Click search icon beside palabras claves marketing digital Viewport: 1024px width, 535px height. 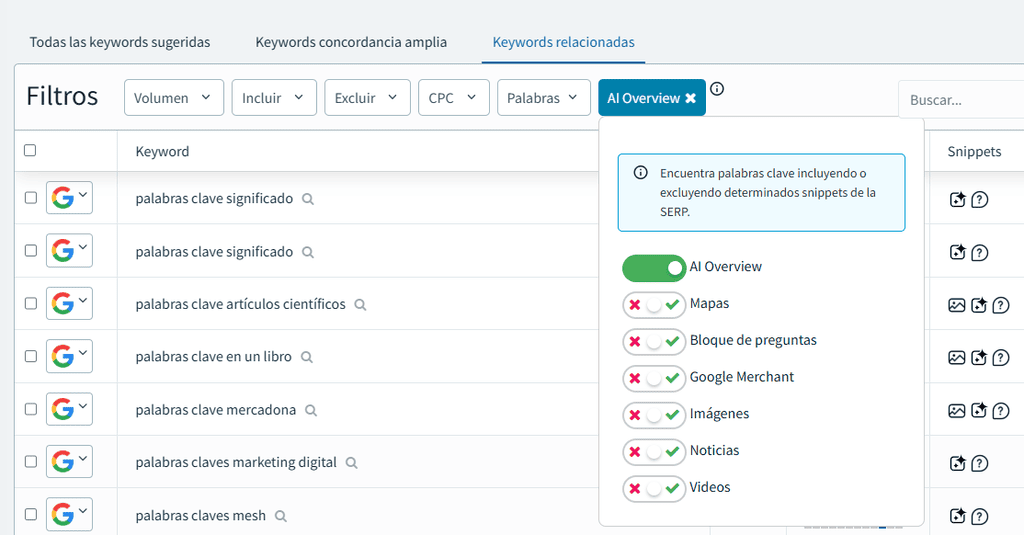coord(352,463)
